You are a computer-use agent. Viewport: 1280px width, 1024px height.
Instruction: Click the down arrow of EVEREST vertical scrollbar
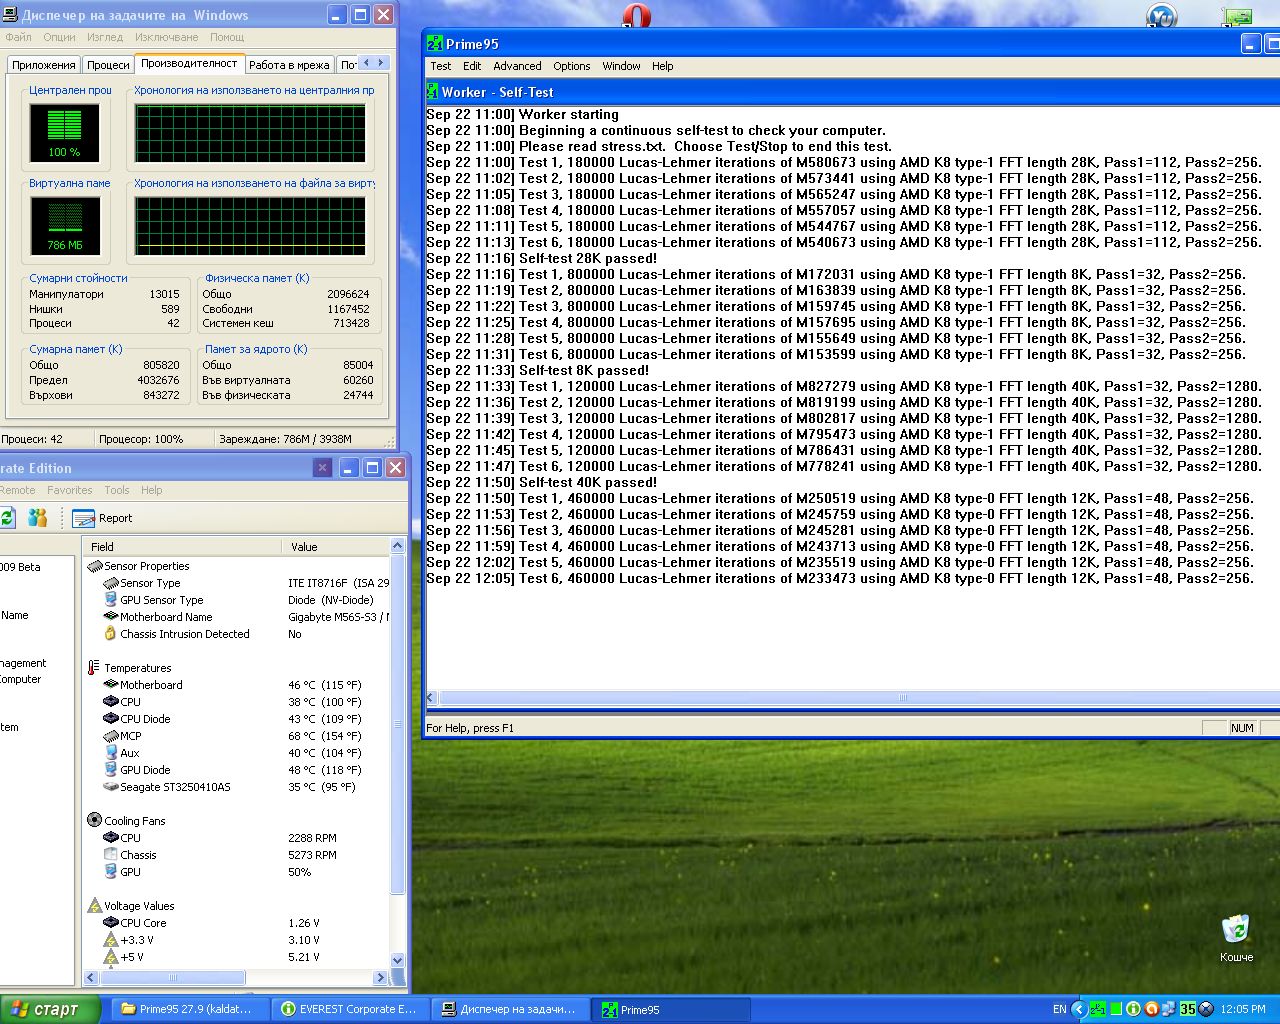tap(397, 960)
